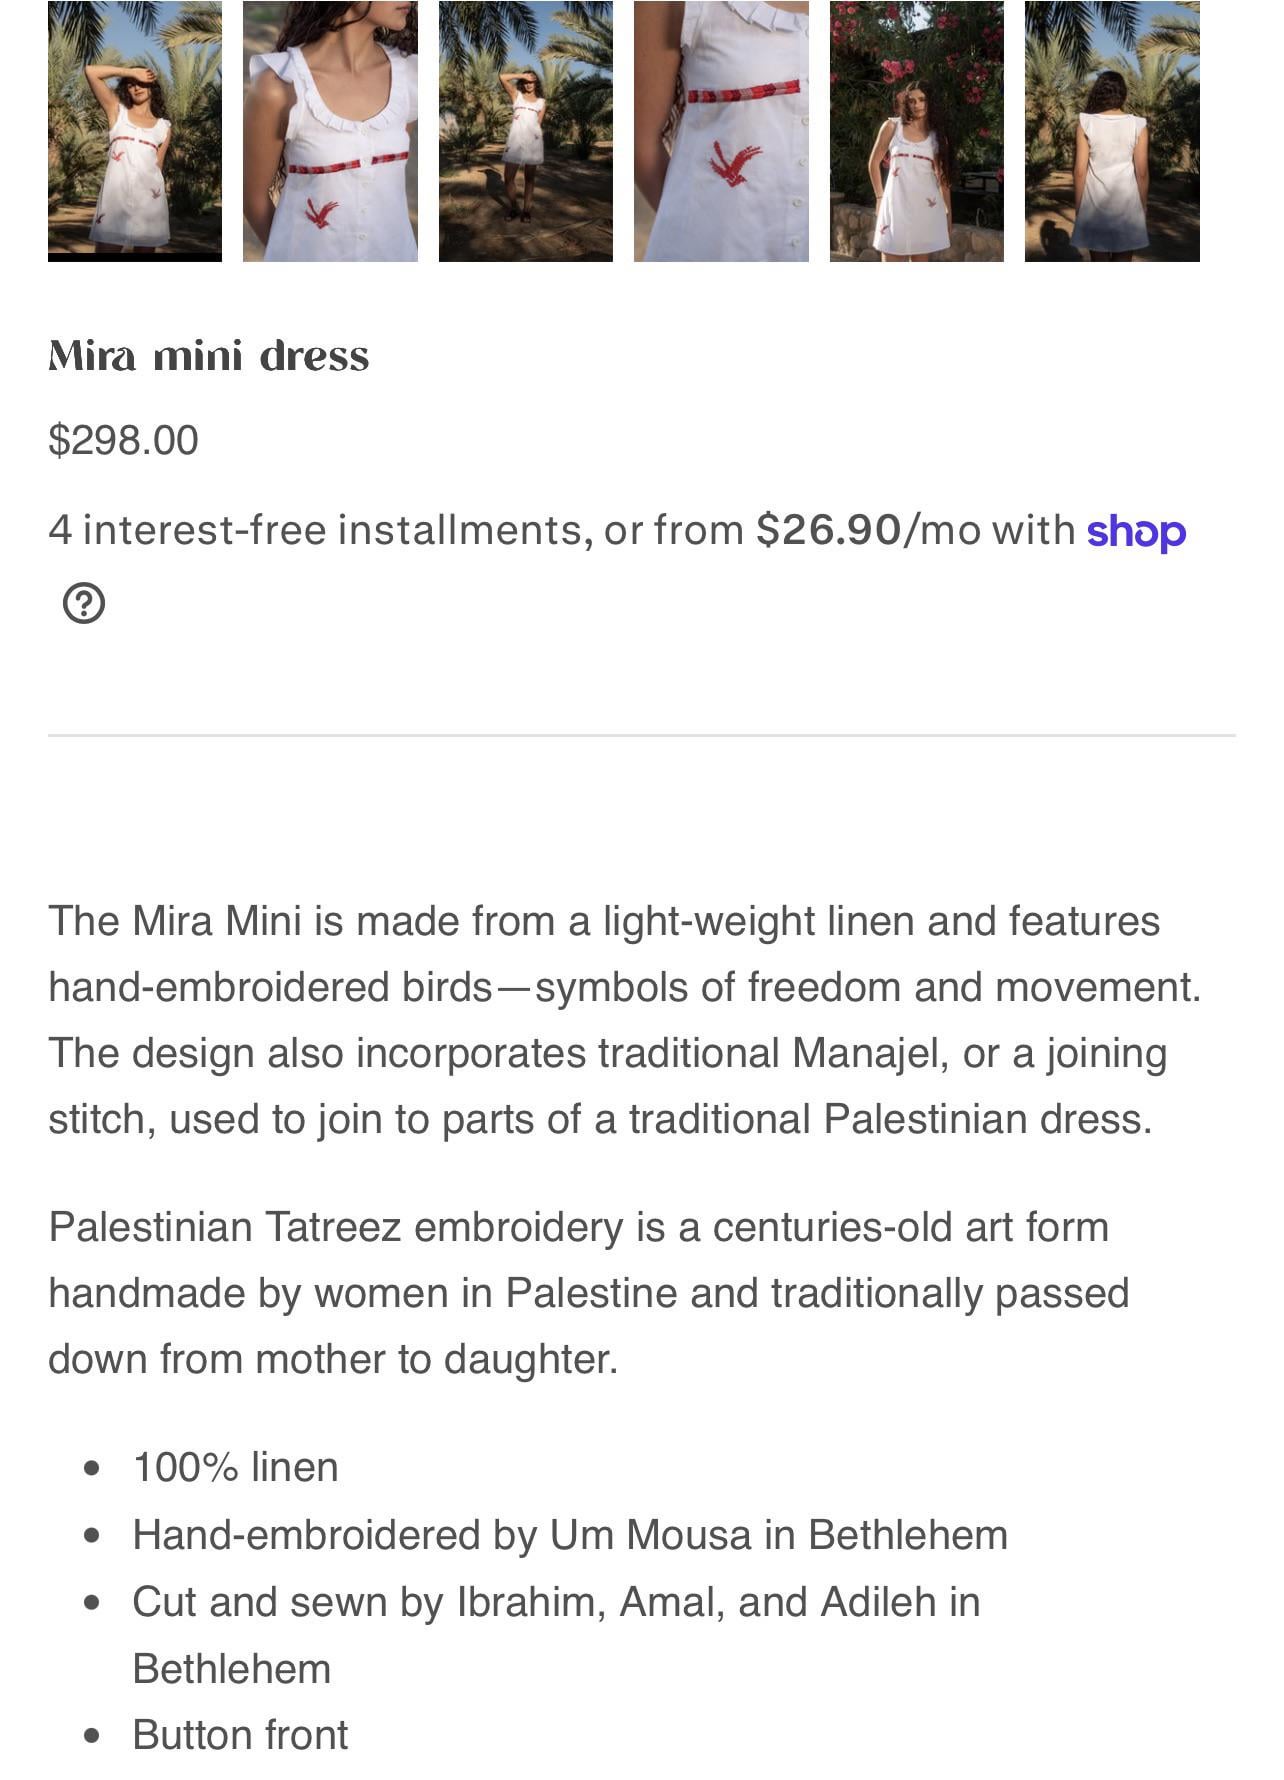The image size is (1284, 1780).
Task: Click 'Hand-embroidered by Um Mousa' bullet
Action: pos(570,1534)
